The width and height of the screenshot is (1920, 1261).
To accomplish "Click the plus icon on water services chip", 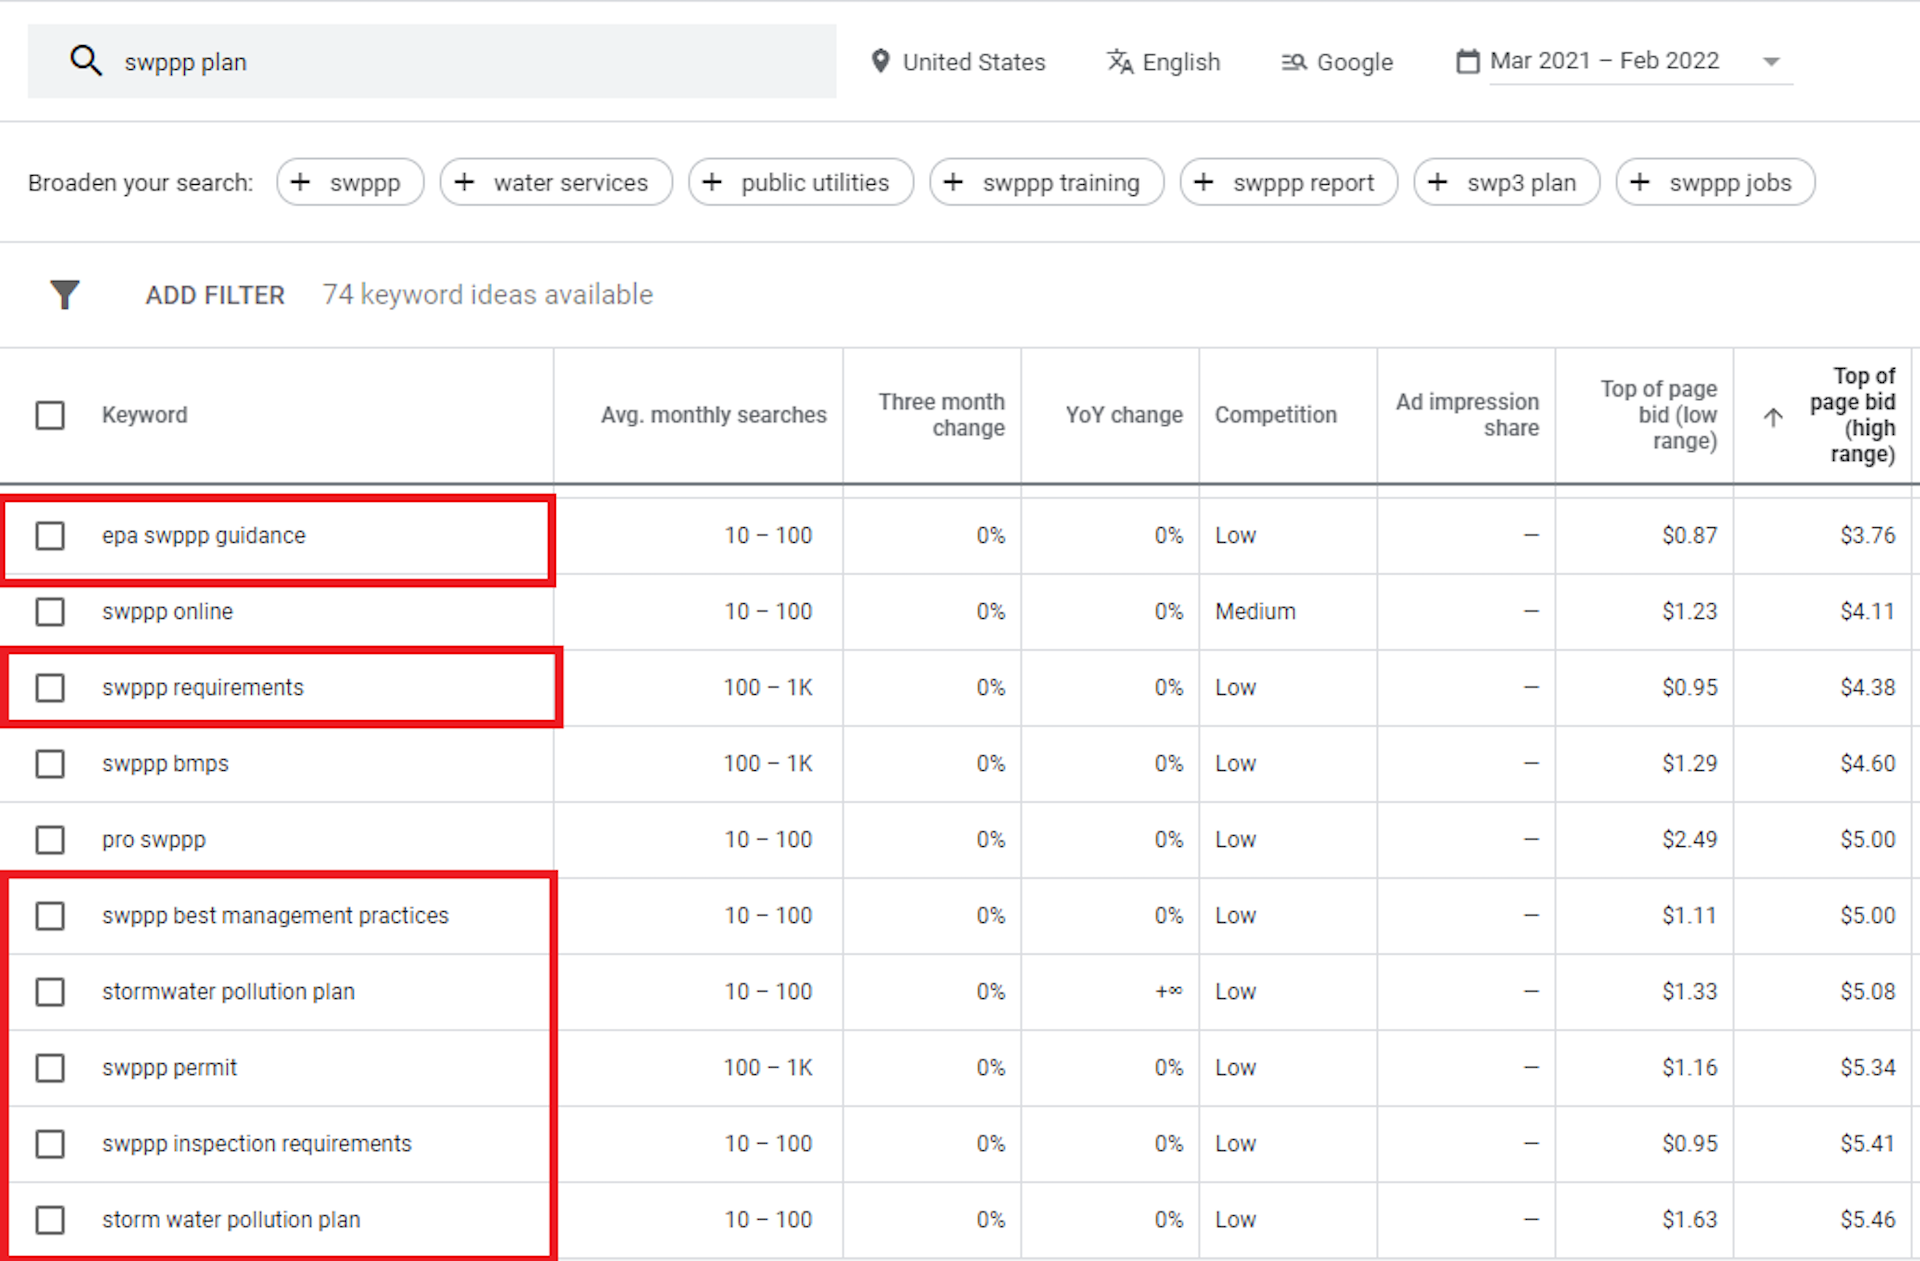I will 464,182.
